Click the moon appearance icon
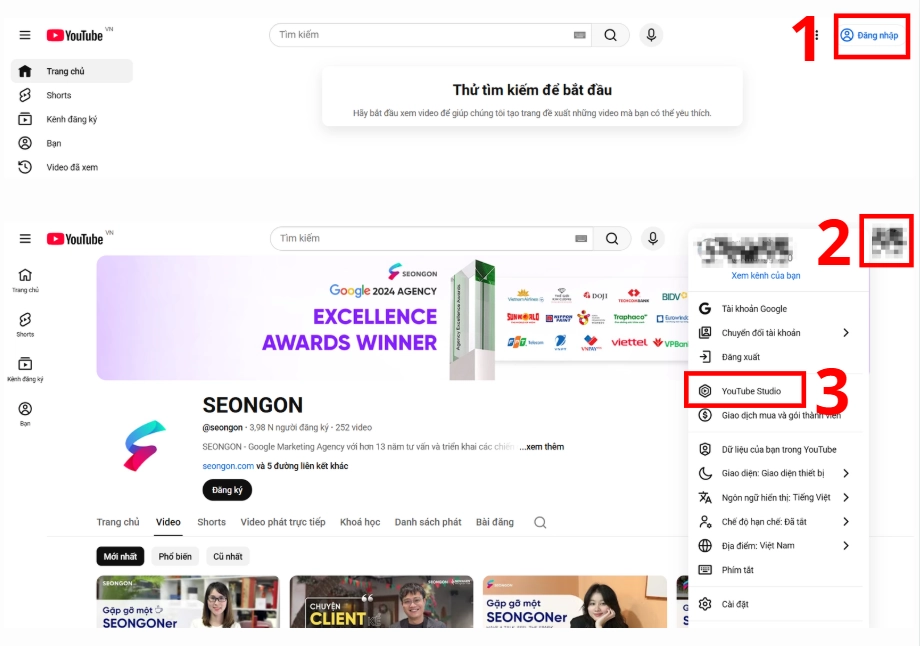 [x=705, y=473]
